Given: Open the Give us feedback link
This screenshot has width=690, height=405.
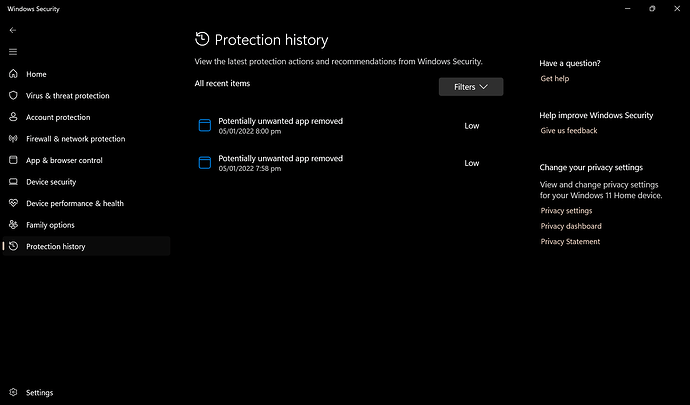Looking at the screenshot, I should click(569, 130).
